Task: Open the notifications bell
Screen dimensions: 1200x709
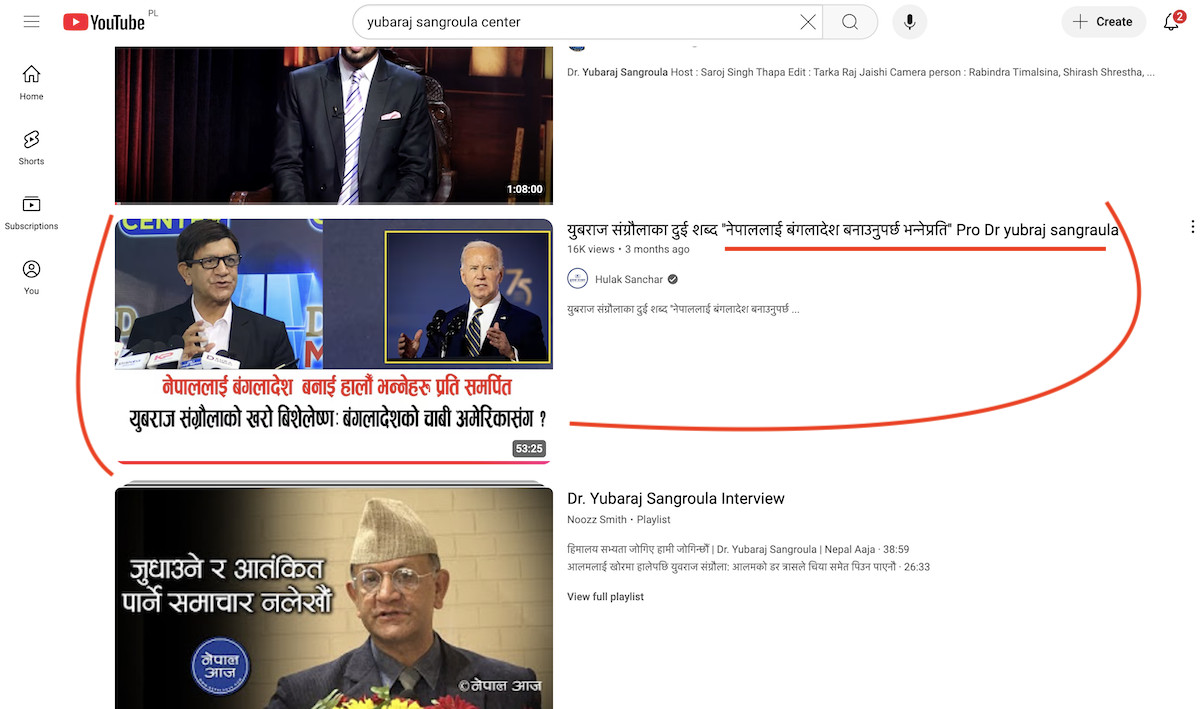Action: click(1172, 22)
